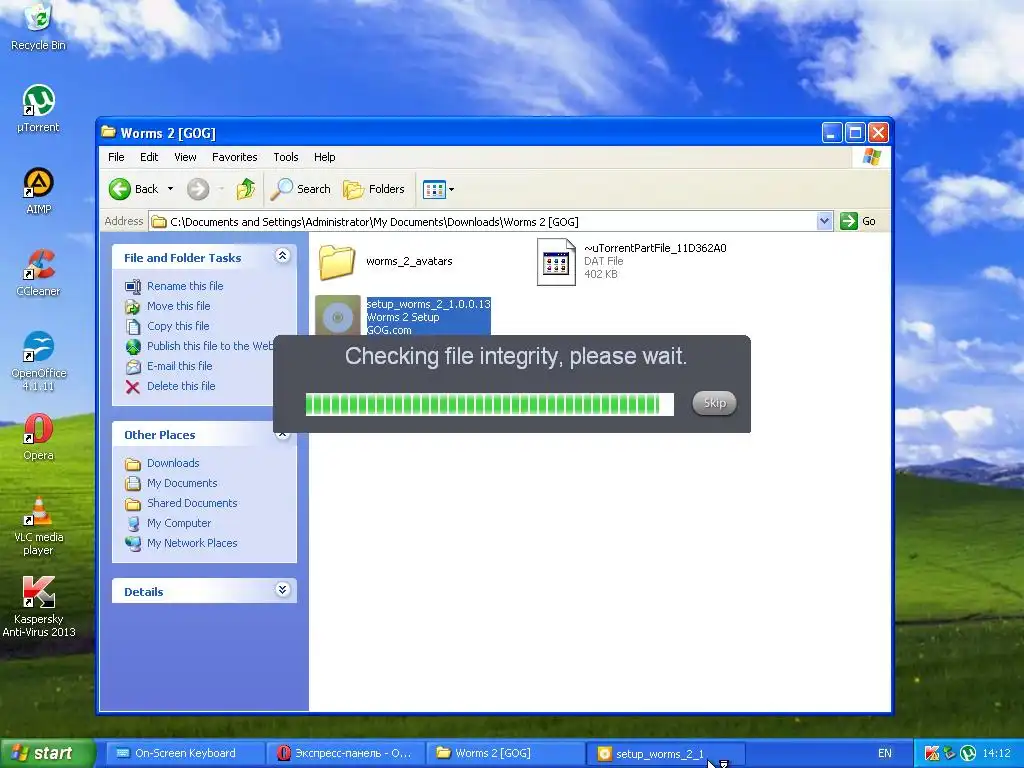Viewport: 1024px width, 768px height.
Task: Click the Windows logo throbber
Action: click(x=871, y=157)
